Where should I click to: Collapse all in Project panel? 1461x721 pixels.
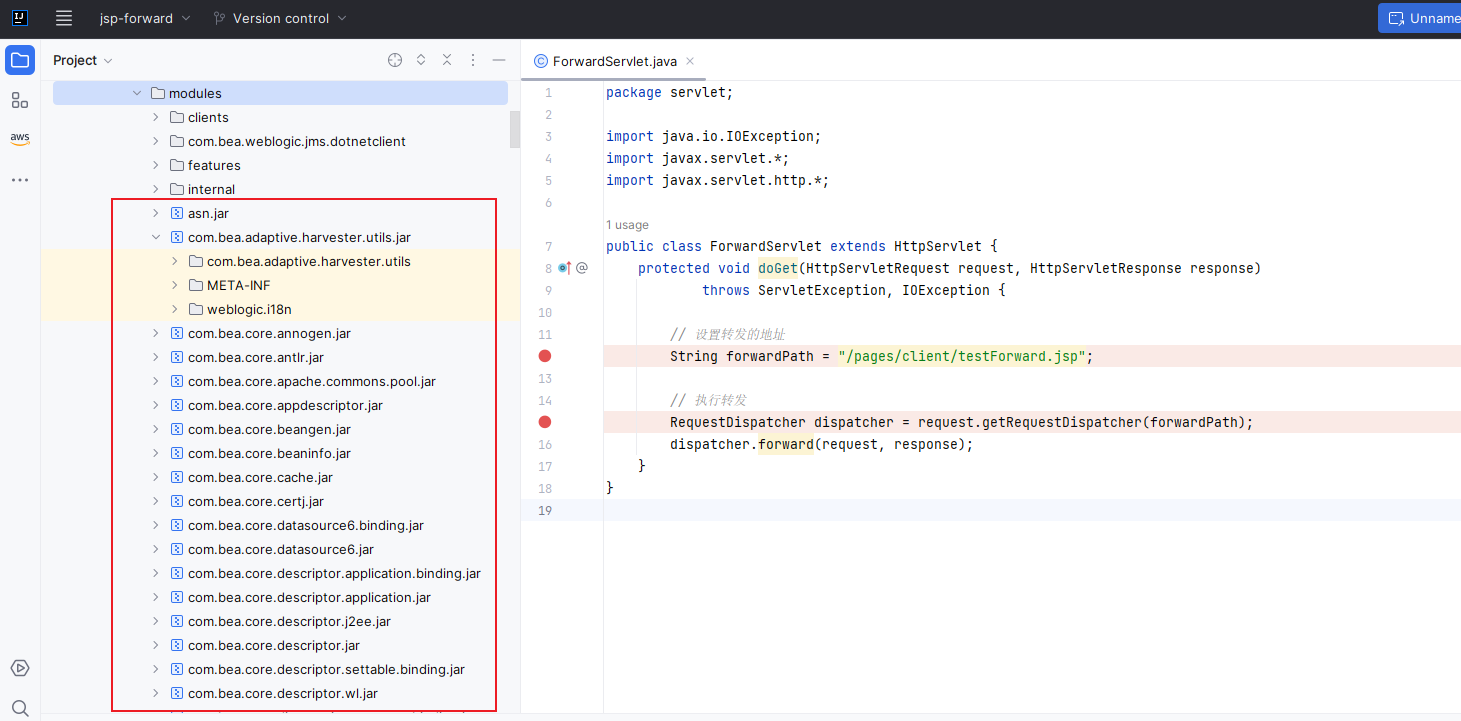pos(447,60)
